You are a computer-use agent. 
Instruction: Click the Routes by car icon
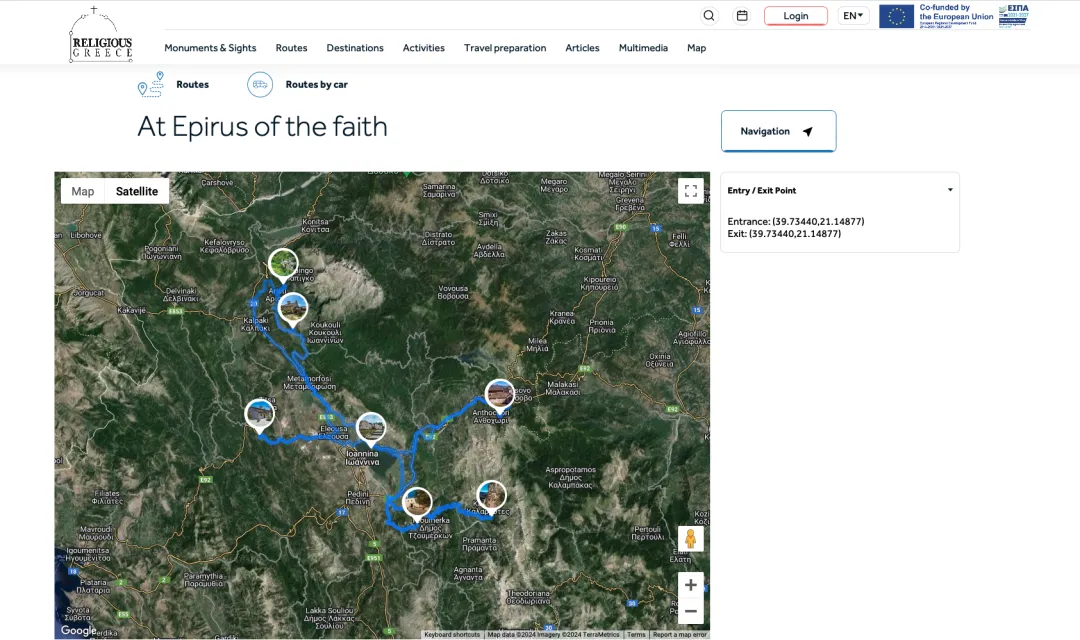(x=260, y=85)
